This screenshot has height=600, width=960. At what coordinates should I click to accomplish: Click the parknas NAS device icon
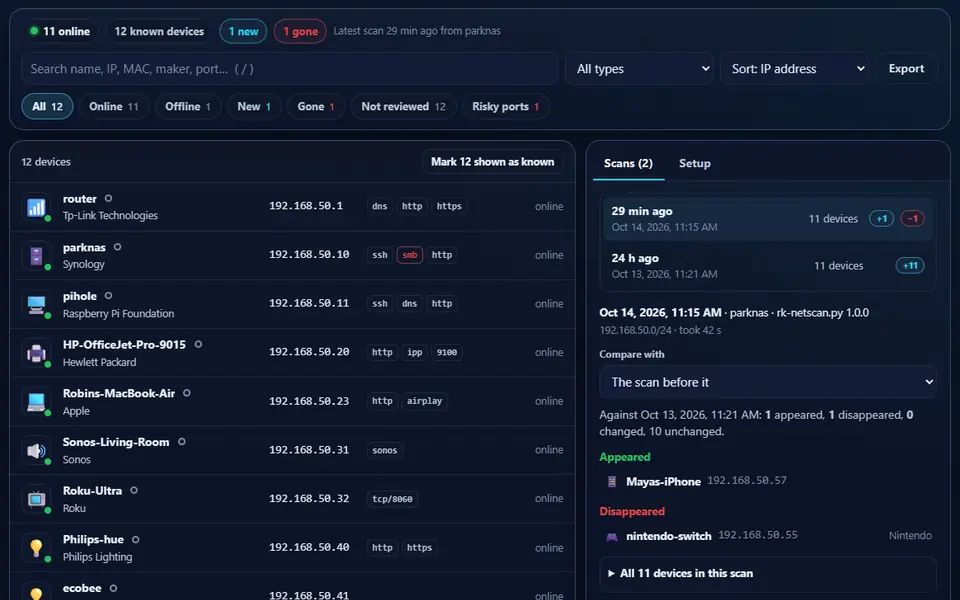click(x=36, y=255)
